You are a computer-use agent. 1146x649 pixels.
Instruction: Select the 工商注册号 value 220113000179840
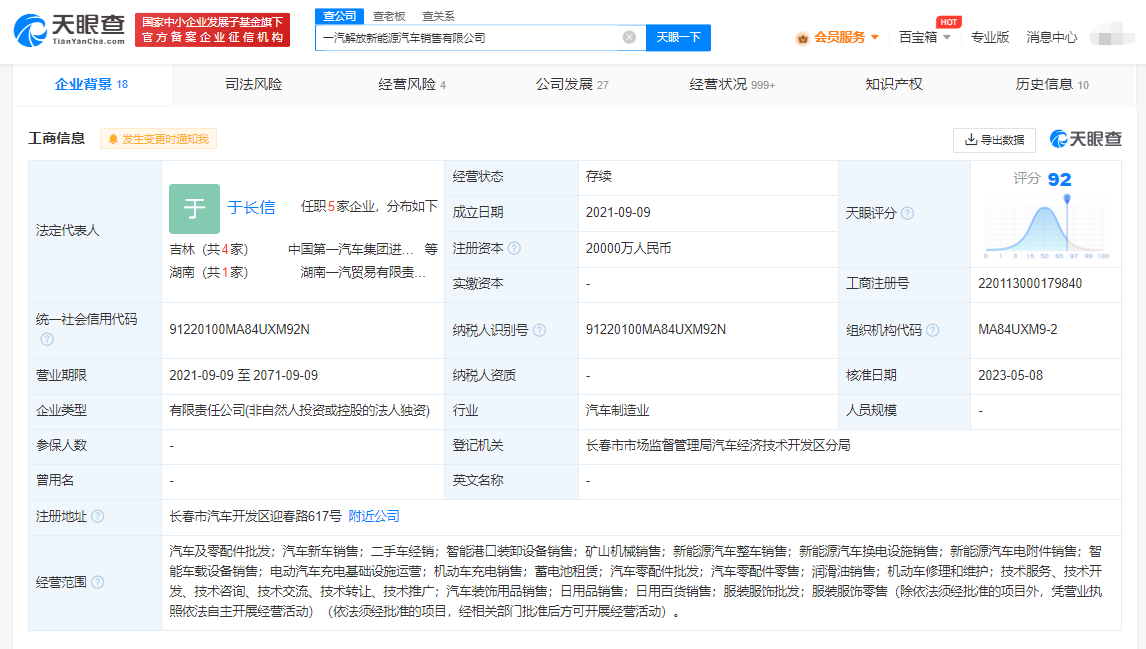(1030, 284)
